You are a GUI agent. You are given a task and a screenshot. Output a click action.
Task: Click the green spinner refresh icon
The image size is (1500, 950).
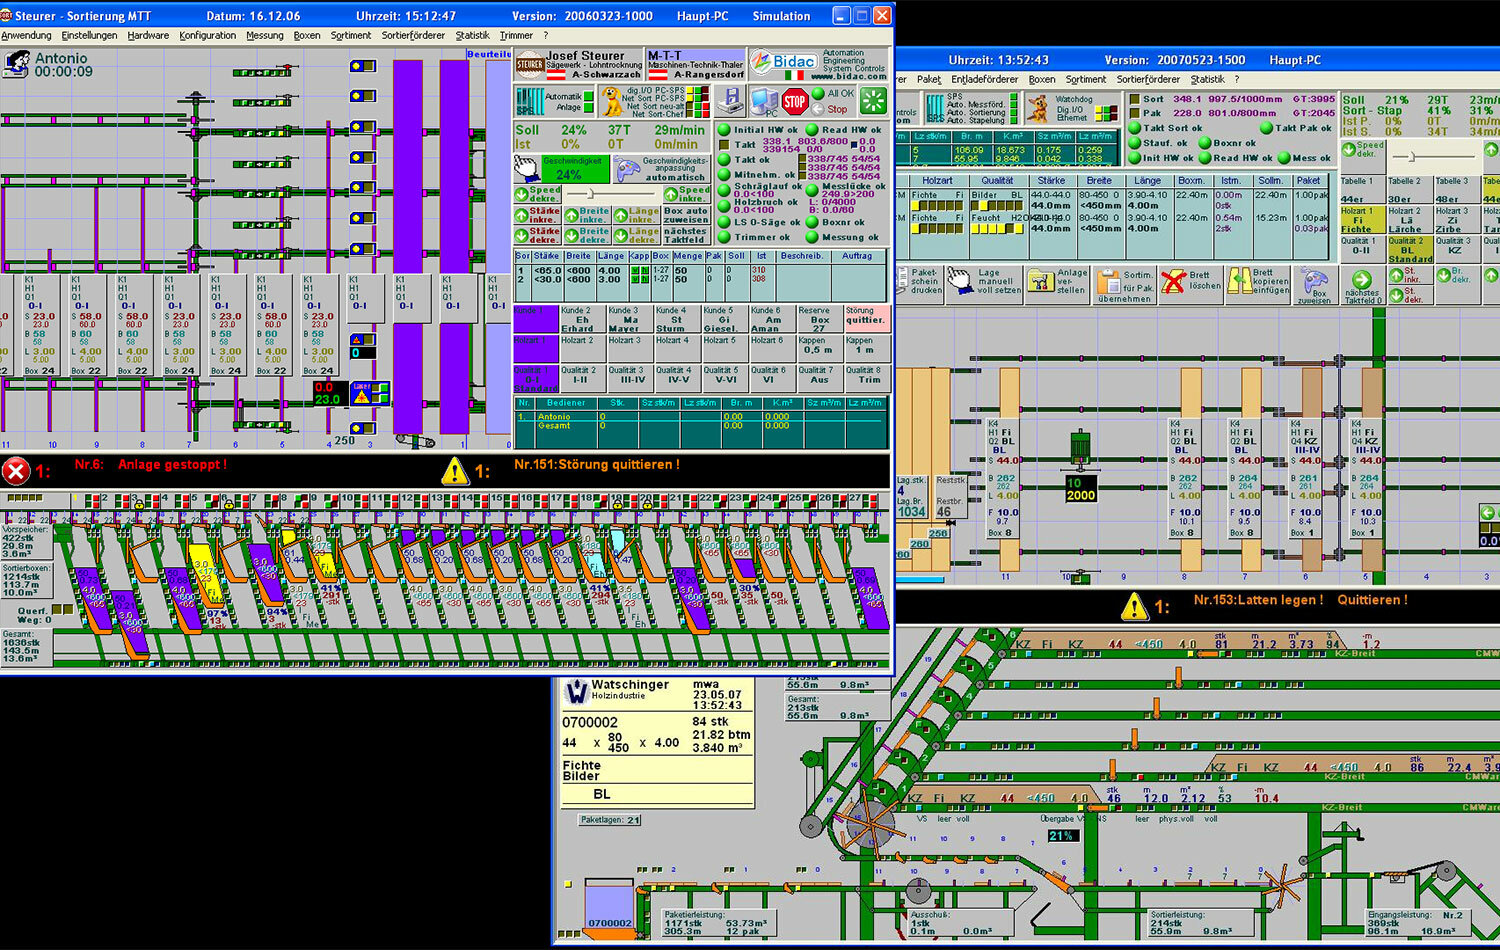[x=873, y=101]
